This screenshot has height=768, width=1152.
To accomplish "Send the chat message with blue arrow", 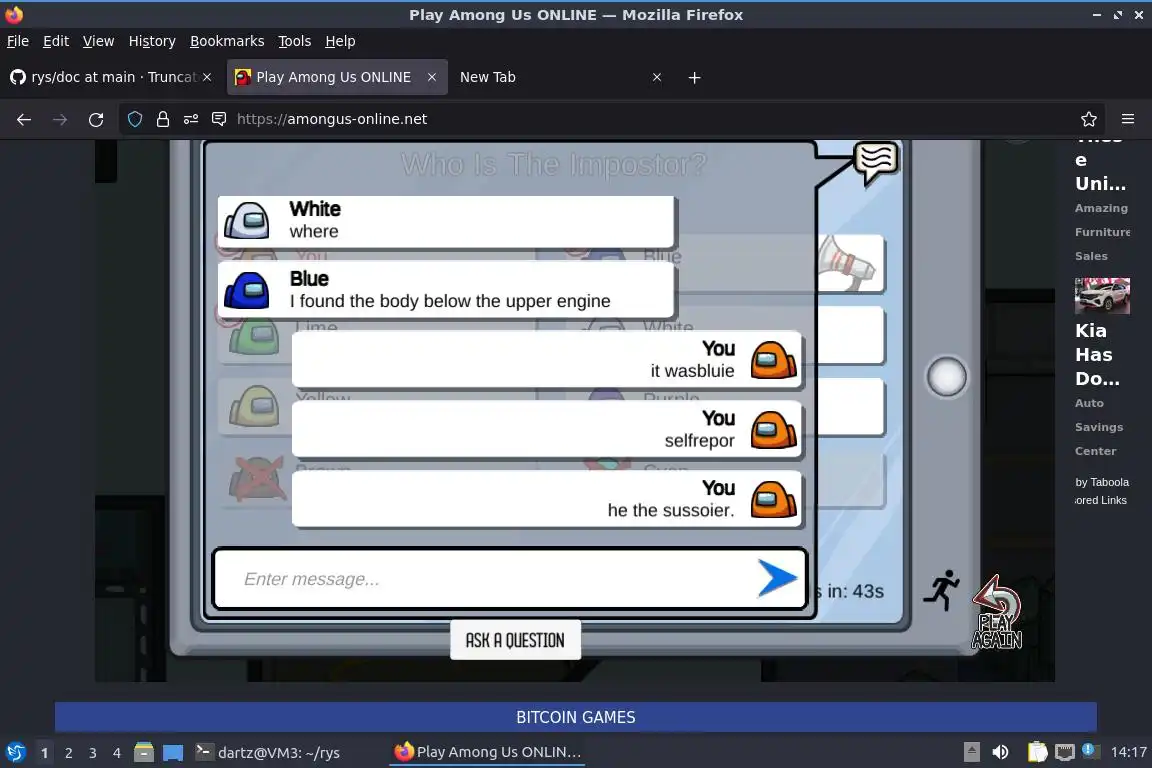I will (777, 578).
